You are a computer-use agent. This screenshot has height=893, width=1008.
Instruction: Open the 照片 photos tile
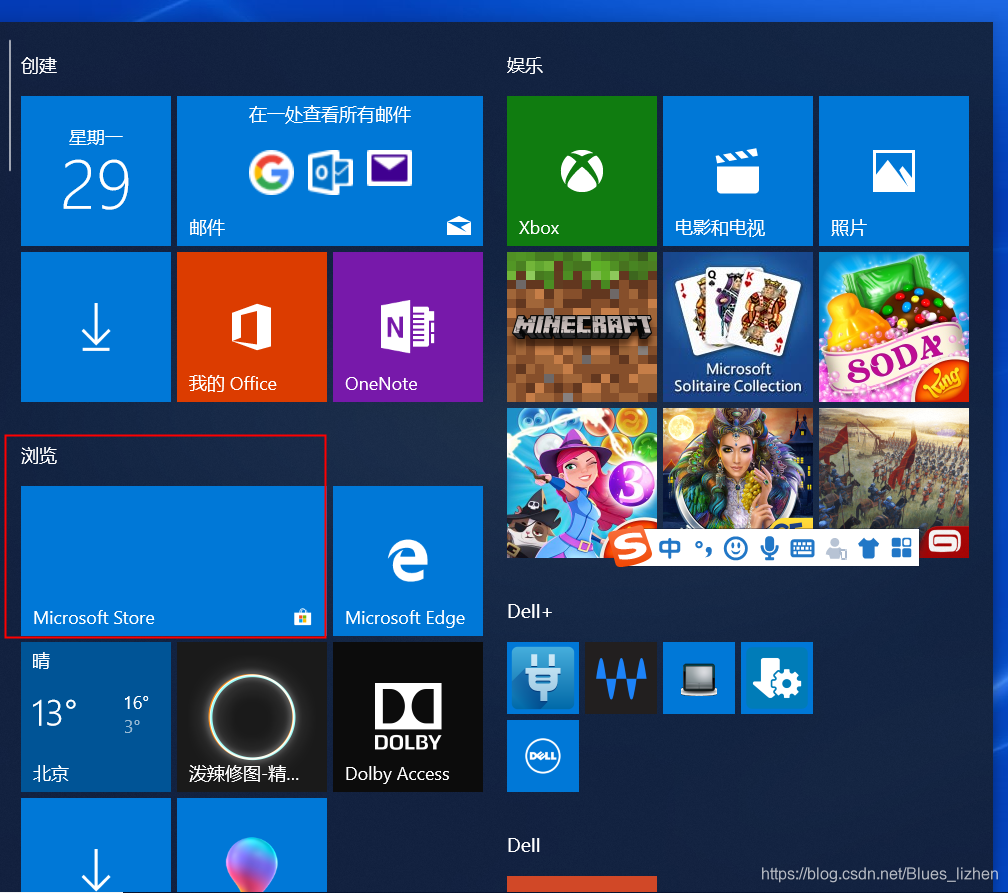(x=894, y=170)
